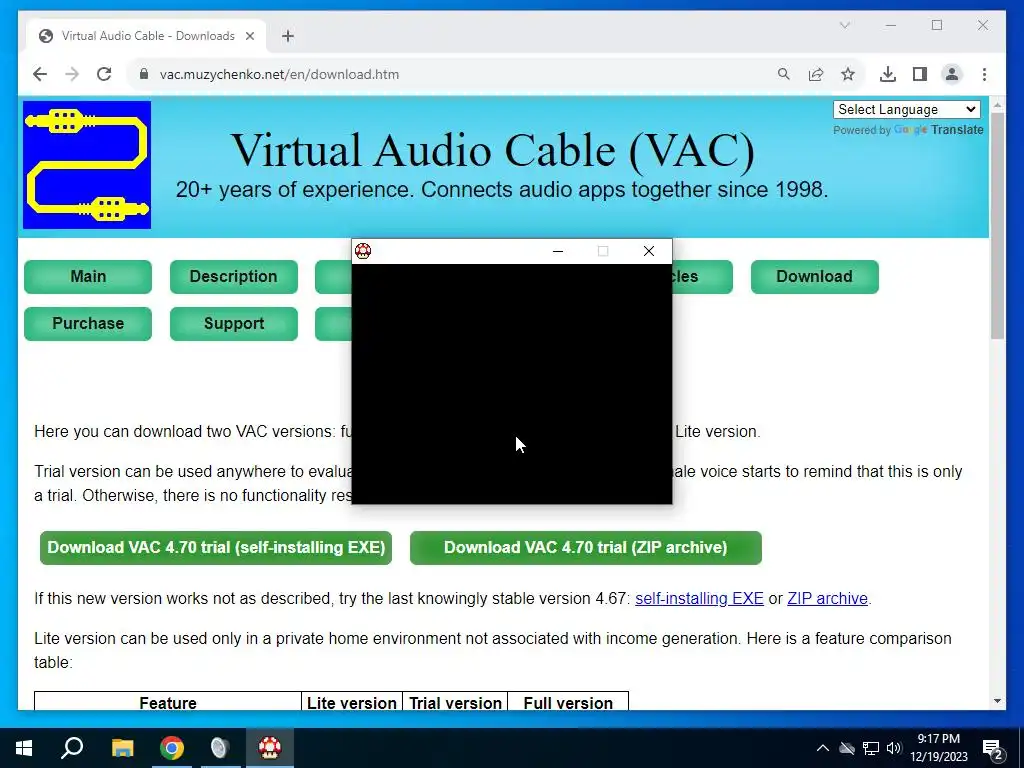Click the mushroom icon in black window title

[363, 251]
